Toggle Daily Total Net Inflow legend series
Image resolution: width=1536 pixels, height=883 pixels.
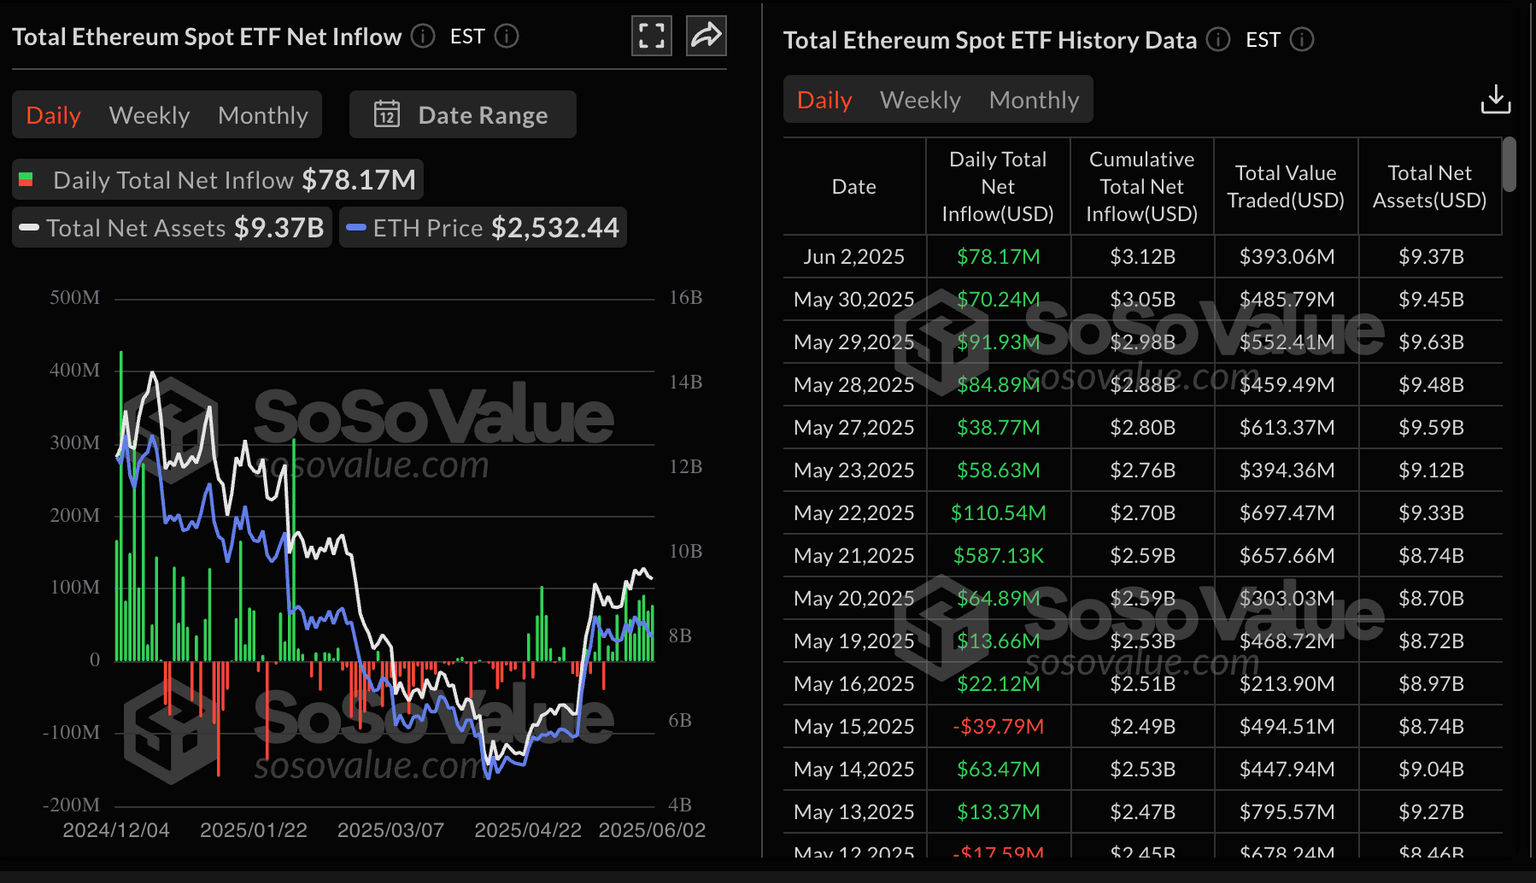tap(218, 180)
